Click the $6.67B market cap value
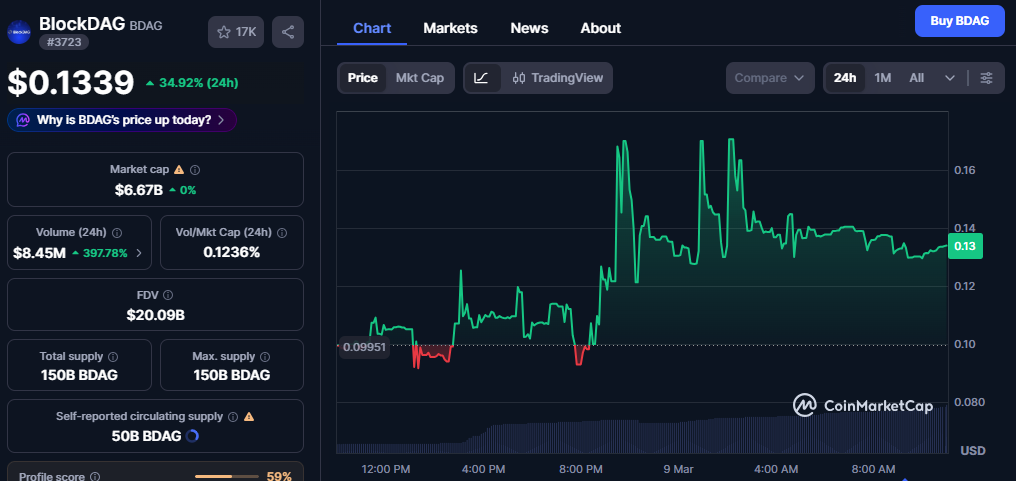1016x481 pixels. (x=139, y=190)
